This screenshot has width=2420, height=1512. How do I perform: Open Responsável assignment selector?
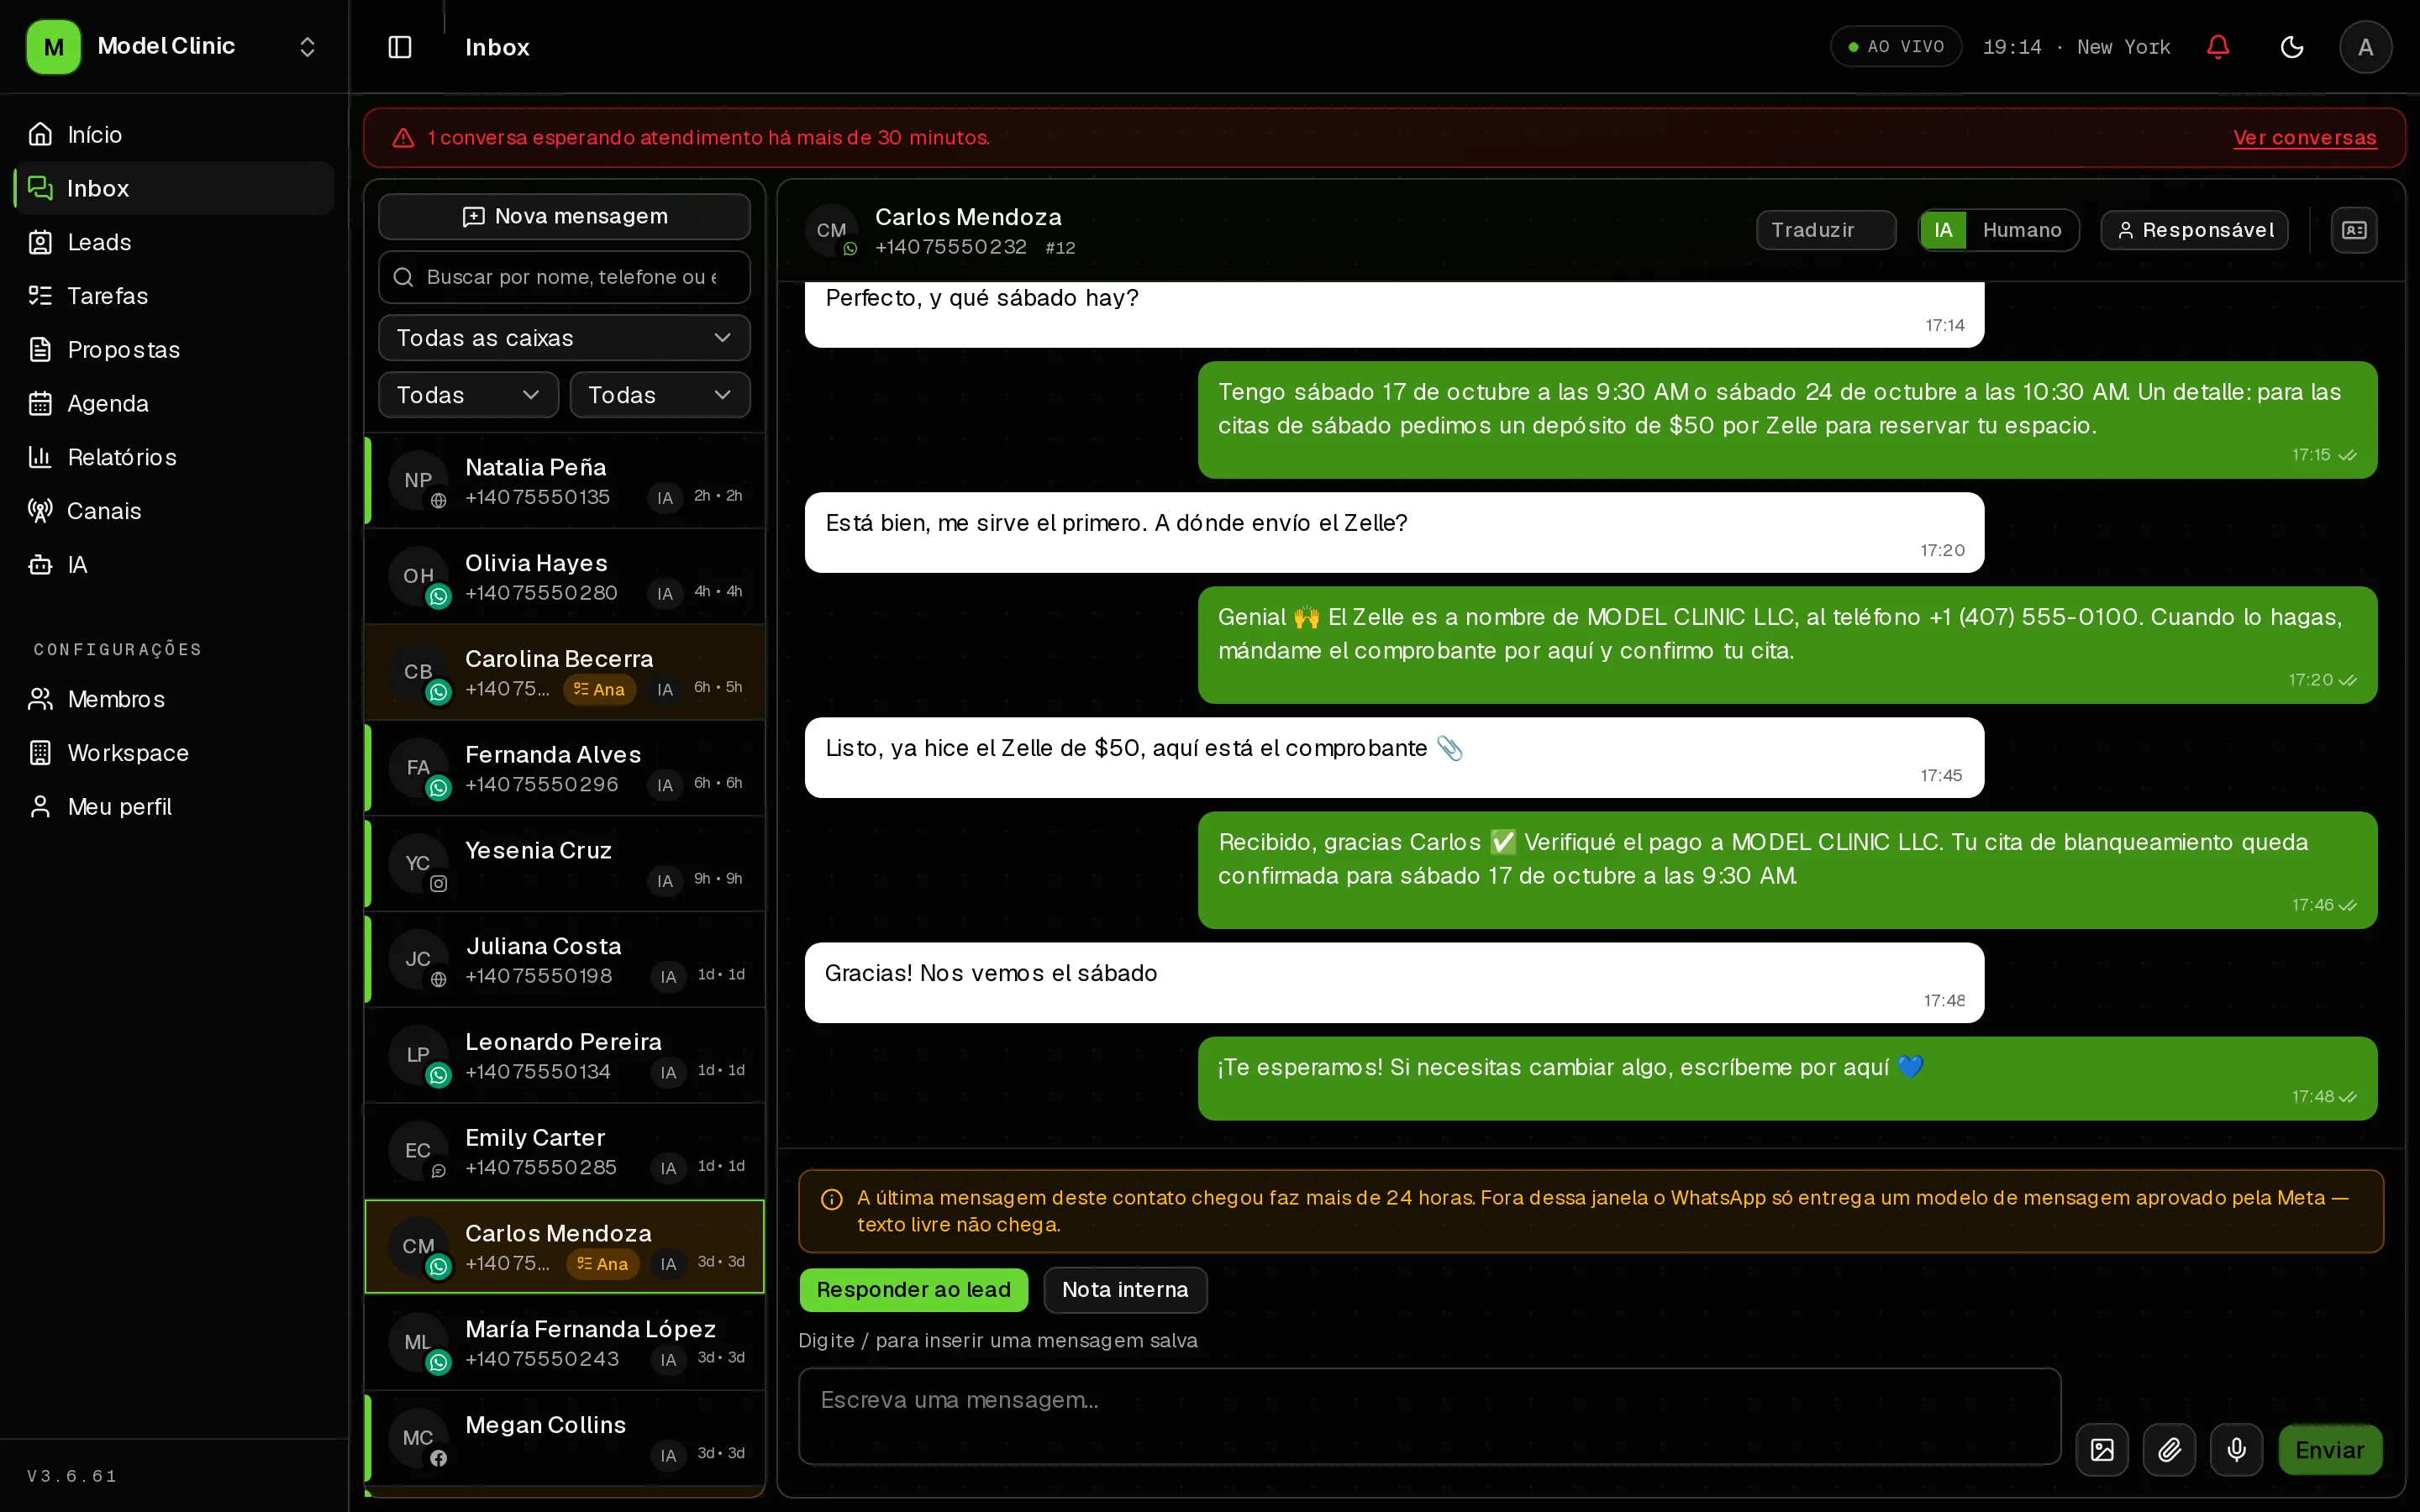coord(2194,230)
